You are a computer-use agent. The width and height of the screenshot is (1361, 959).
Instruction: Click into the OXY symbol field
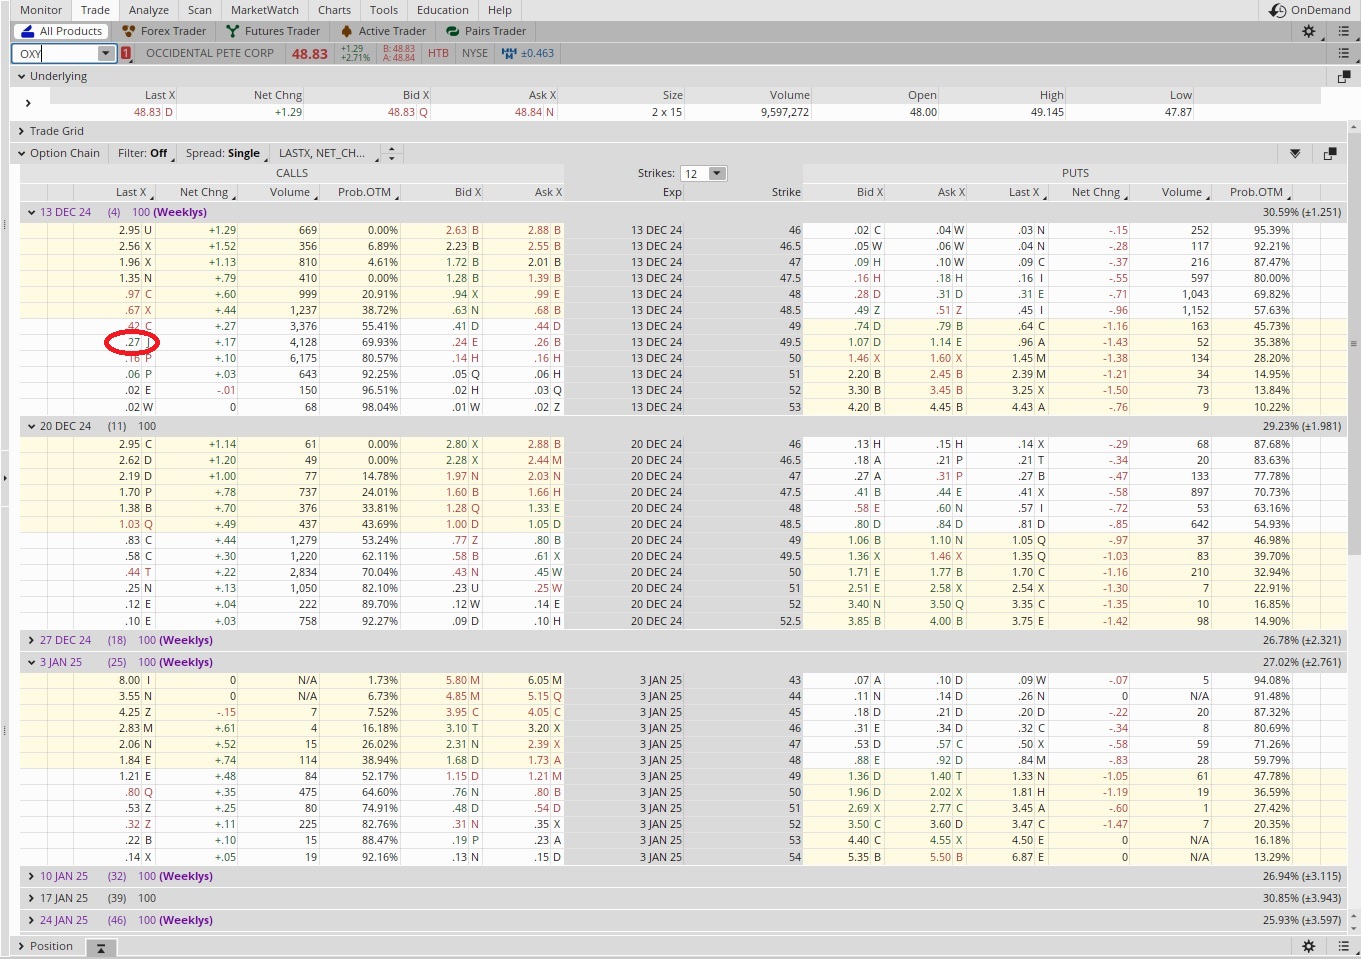(x=56, y=53)
